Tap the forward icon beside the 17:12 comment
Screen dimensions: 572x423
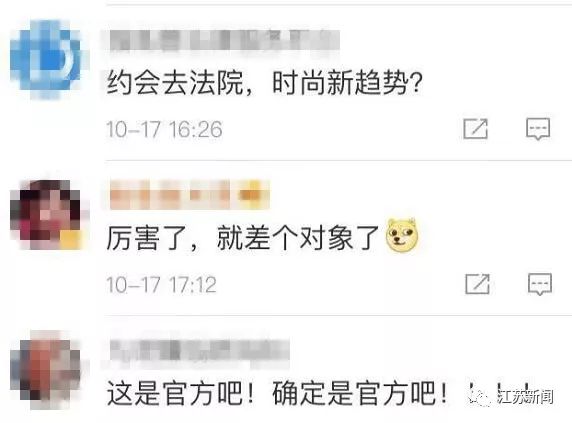point(477,284)
